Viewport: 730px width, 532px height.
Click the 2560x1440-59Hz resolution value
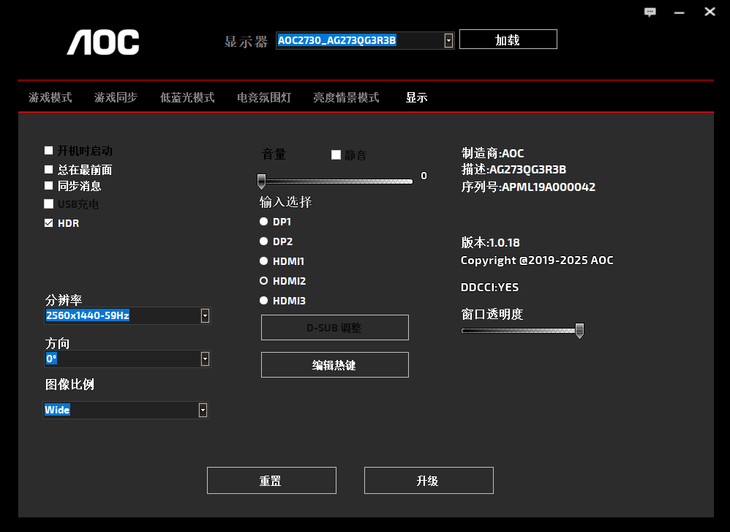point(88,316)
